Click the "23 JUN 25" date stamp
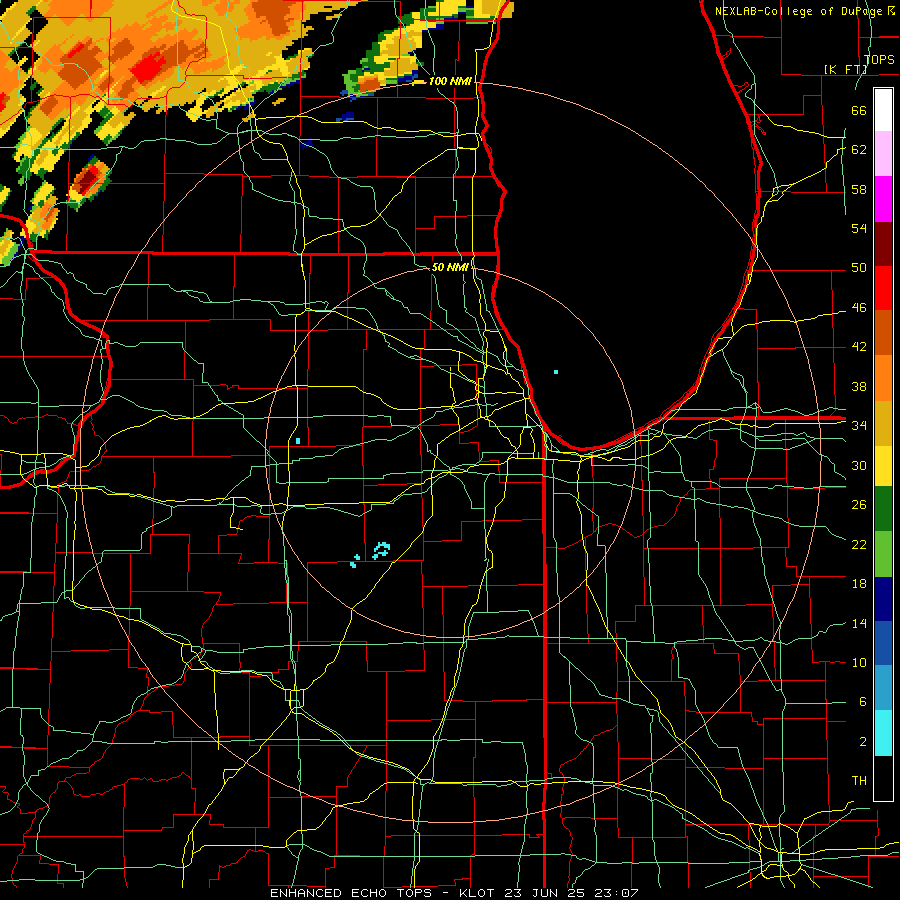 pyautogui.click(x=546, y=893)
